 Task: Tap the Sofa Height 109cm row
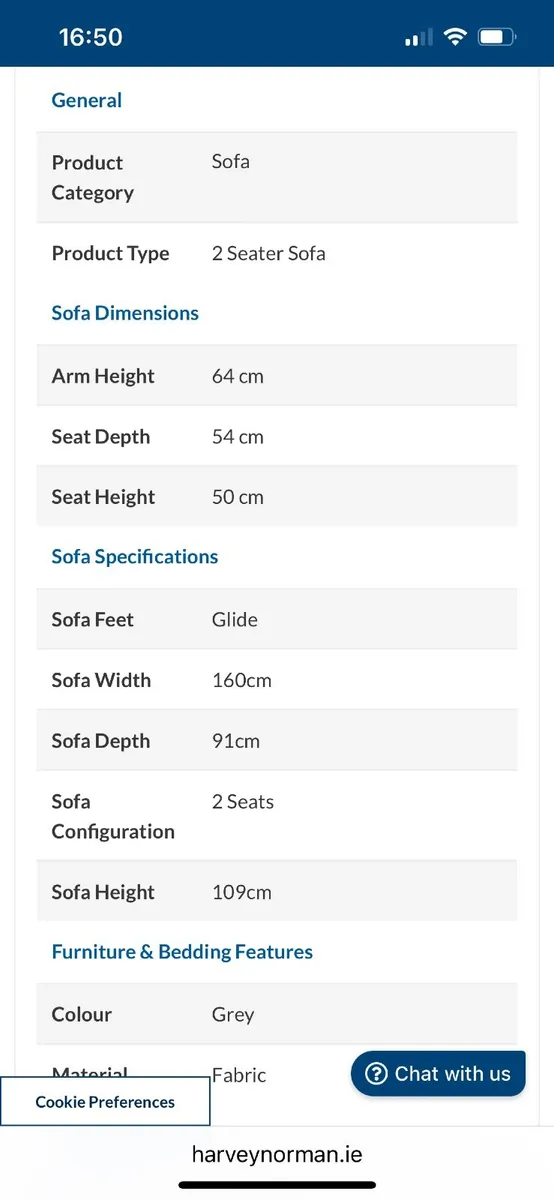(277, 892)
